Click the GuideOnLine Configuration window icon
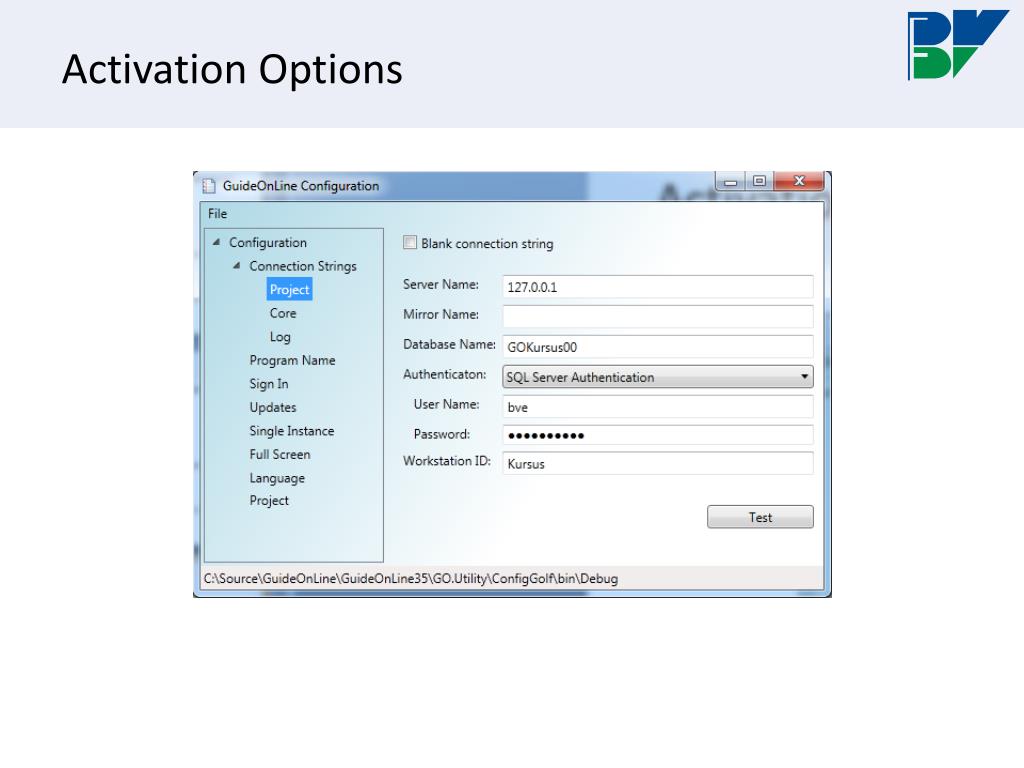Viewport: 1024px width, 768px height. (208, 186)
